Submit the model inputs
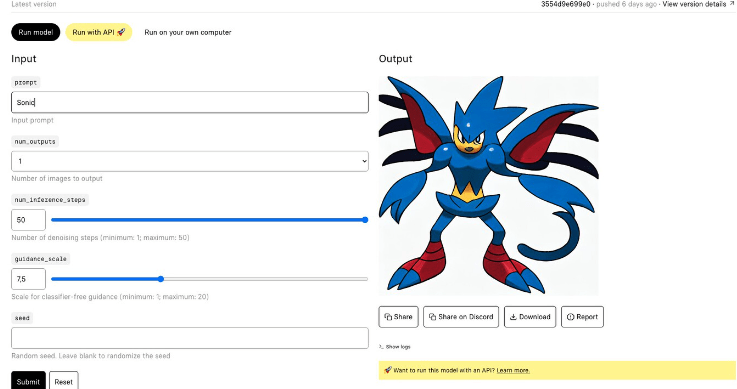 coord(29,381)
